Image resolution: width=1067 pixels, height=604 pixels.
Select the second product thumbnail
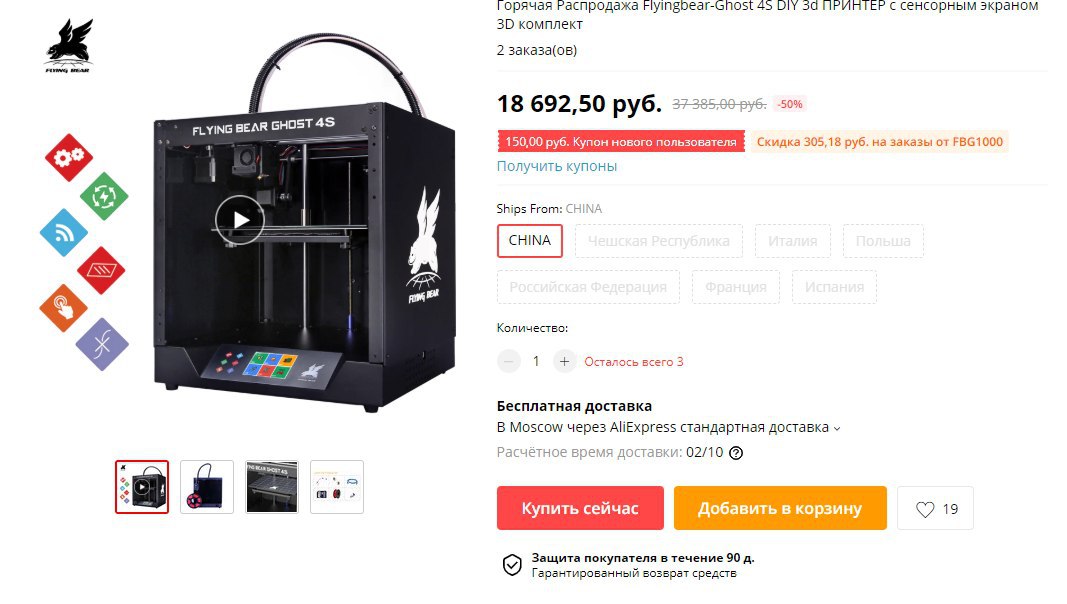tap(207, 487)
